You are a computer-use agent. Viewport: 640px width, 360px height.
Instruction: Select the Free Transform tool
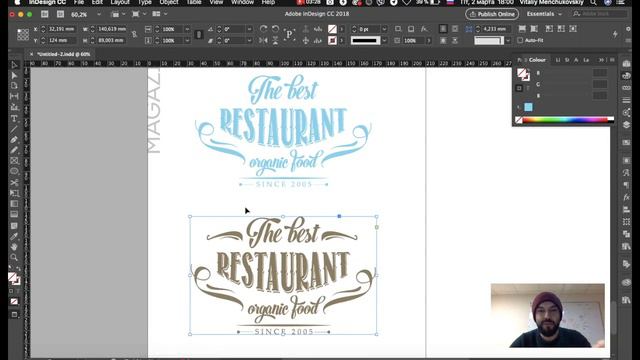tap(14, 193)
